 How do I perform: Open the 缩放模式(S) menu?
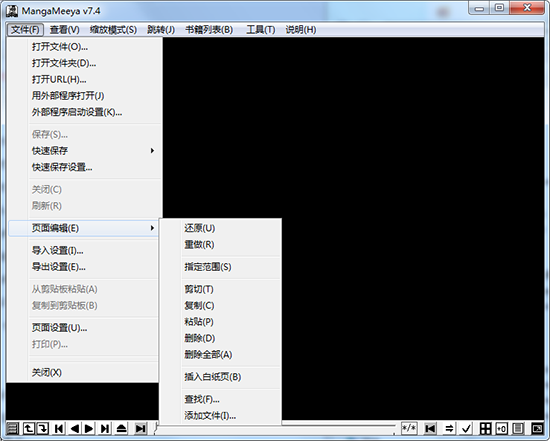click(113, 29)
